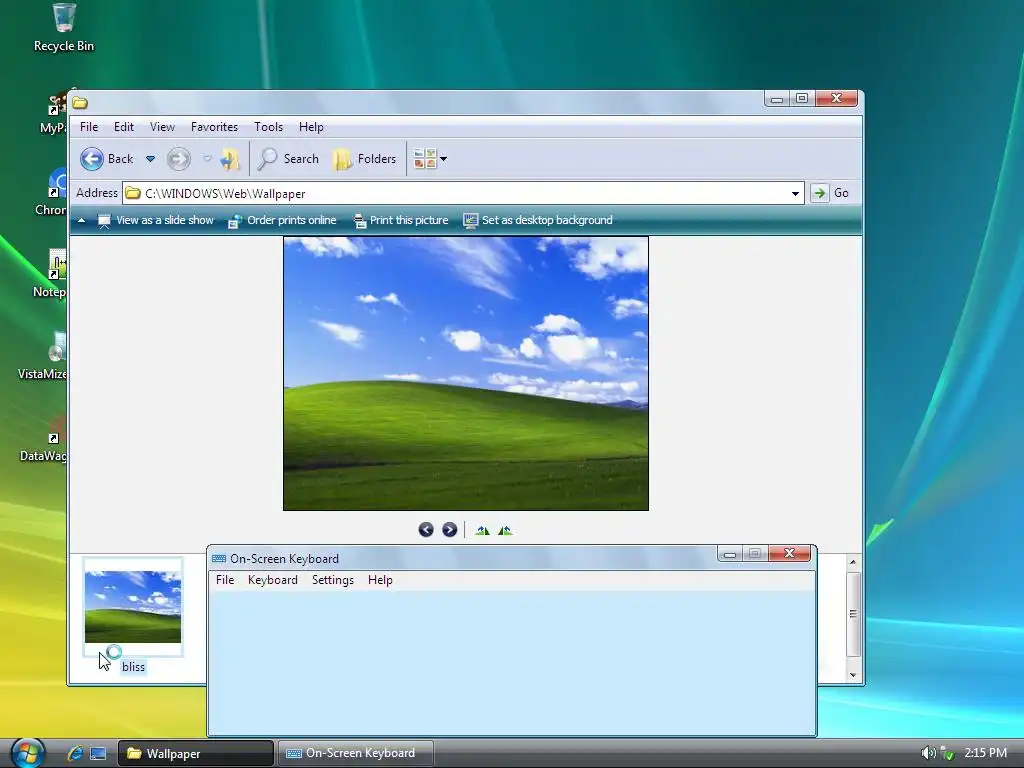Open On-Screen Keyboard Settings menu
Viewport: 1024px width, 768px height.
click(332, 580)
